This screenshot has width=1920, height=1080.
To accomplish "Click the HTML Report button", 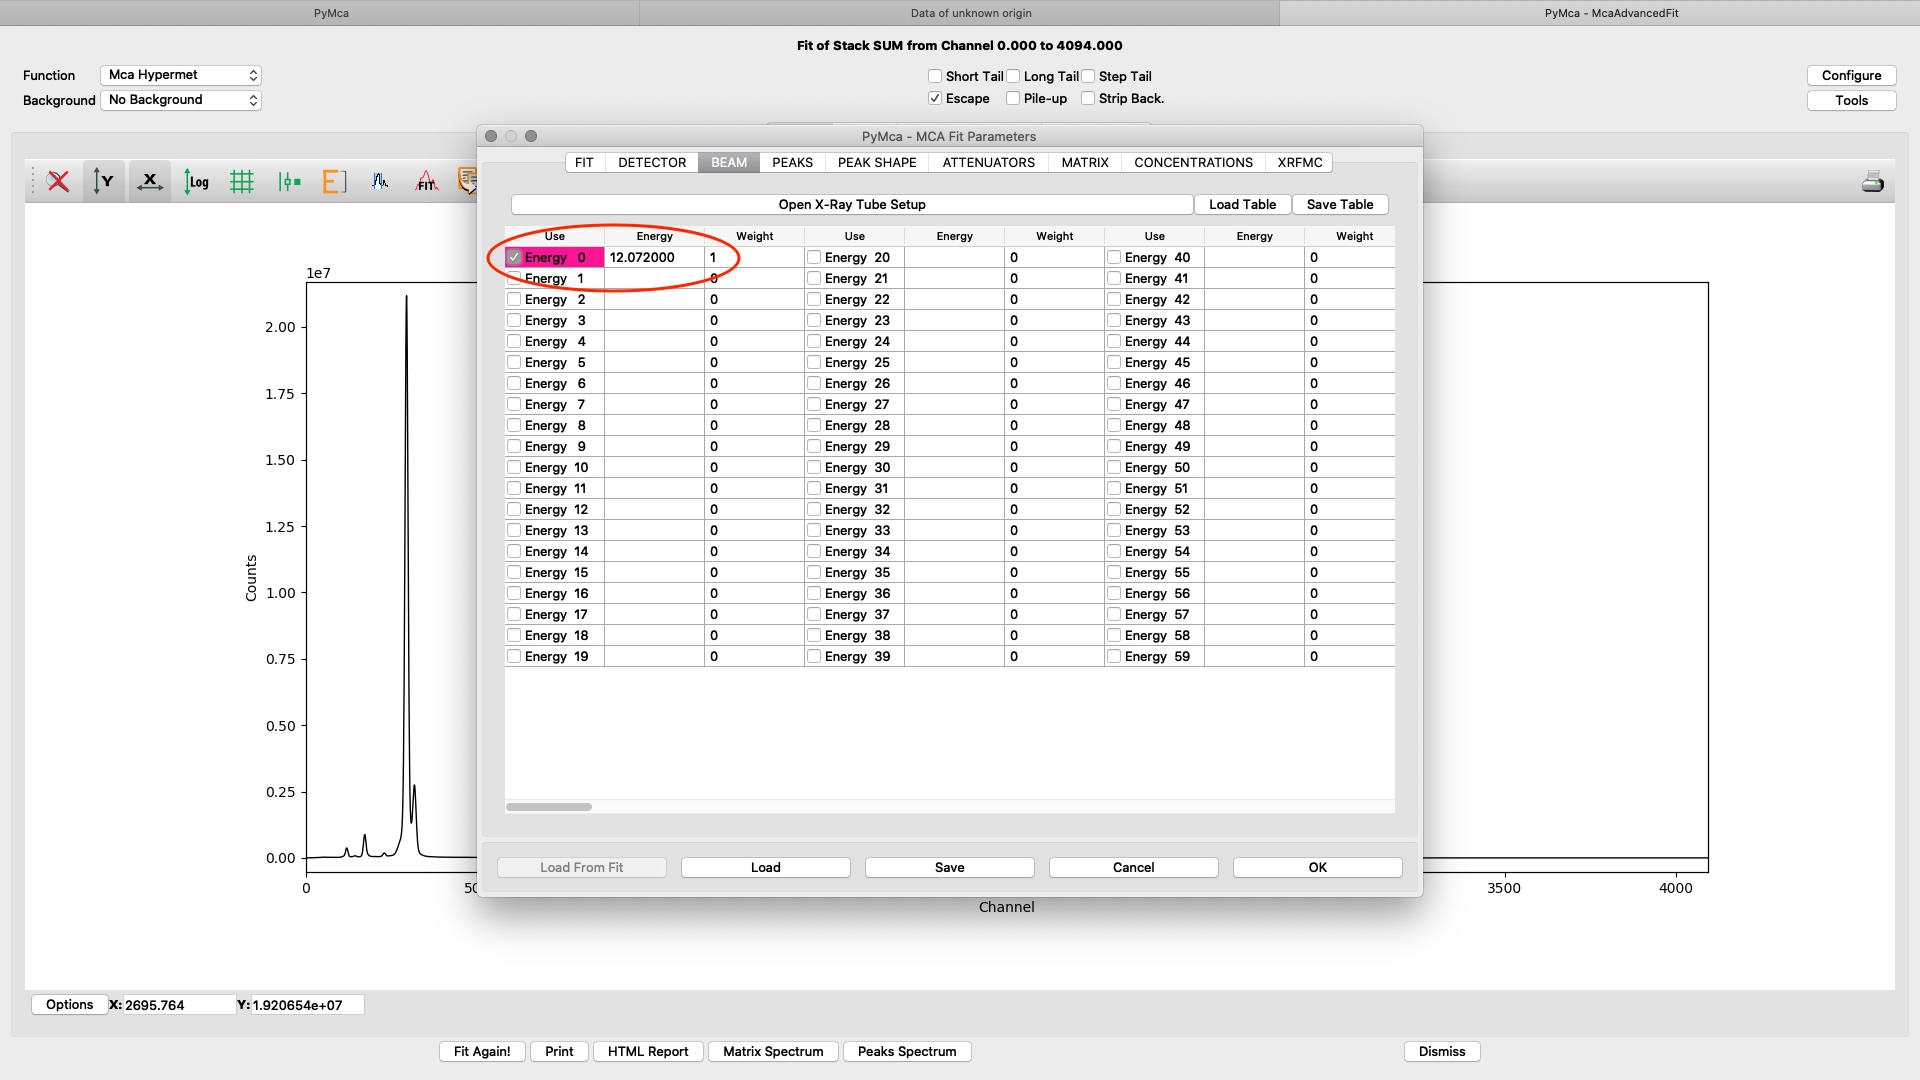I will pos(648,1051).
